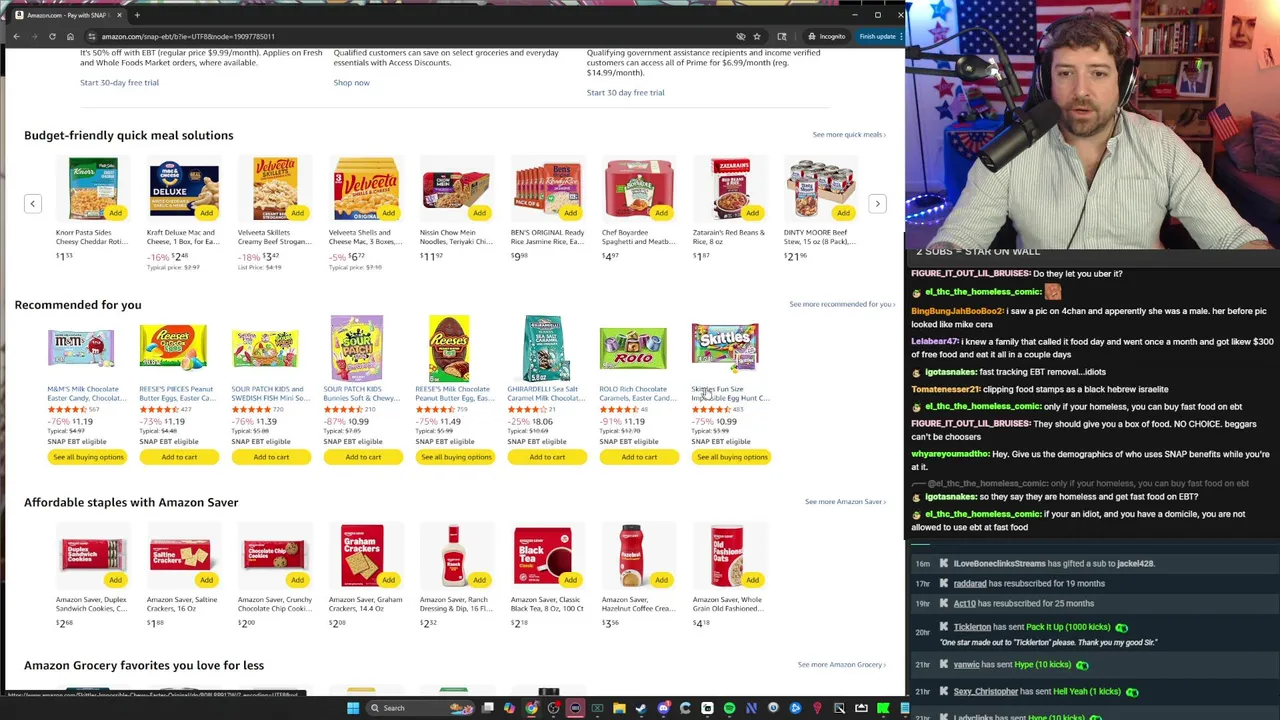Add Sour Patch Kids Bunnies to cart
Image resolution: width=1280 pixels, height=720 pixels.
[x=363, y=457]
